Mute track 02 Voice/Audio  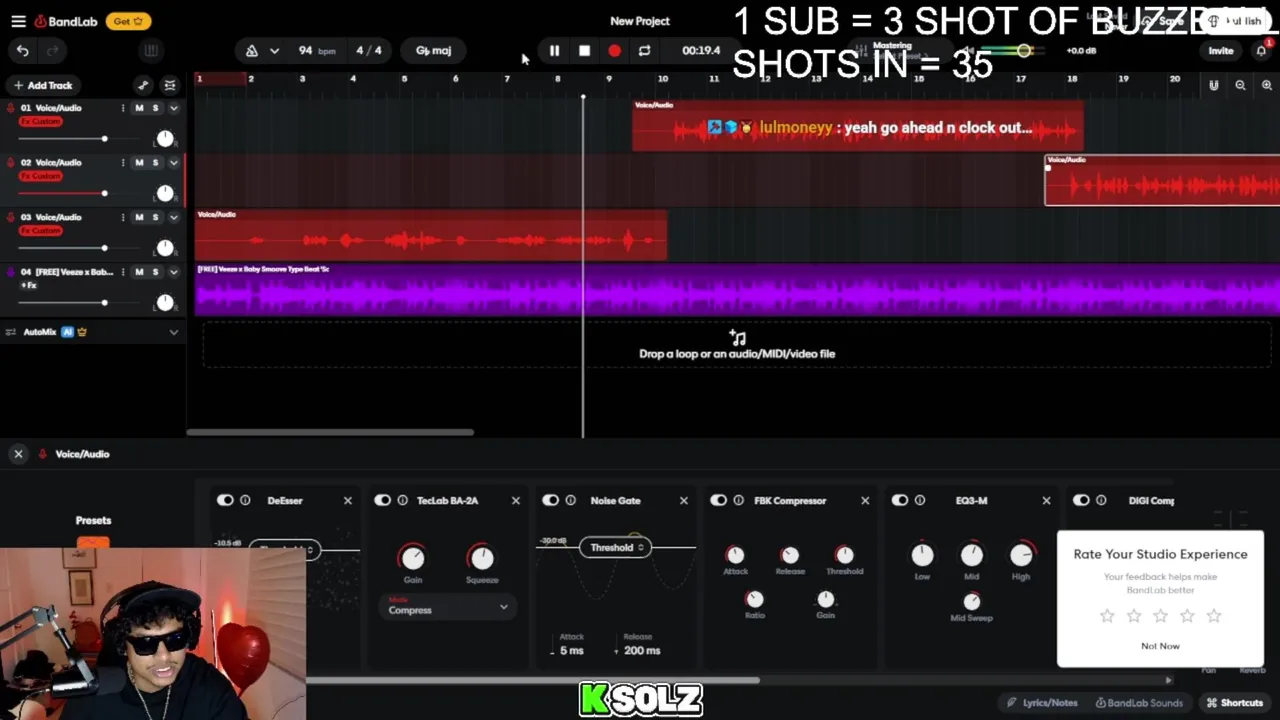coord(139,162)
